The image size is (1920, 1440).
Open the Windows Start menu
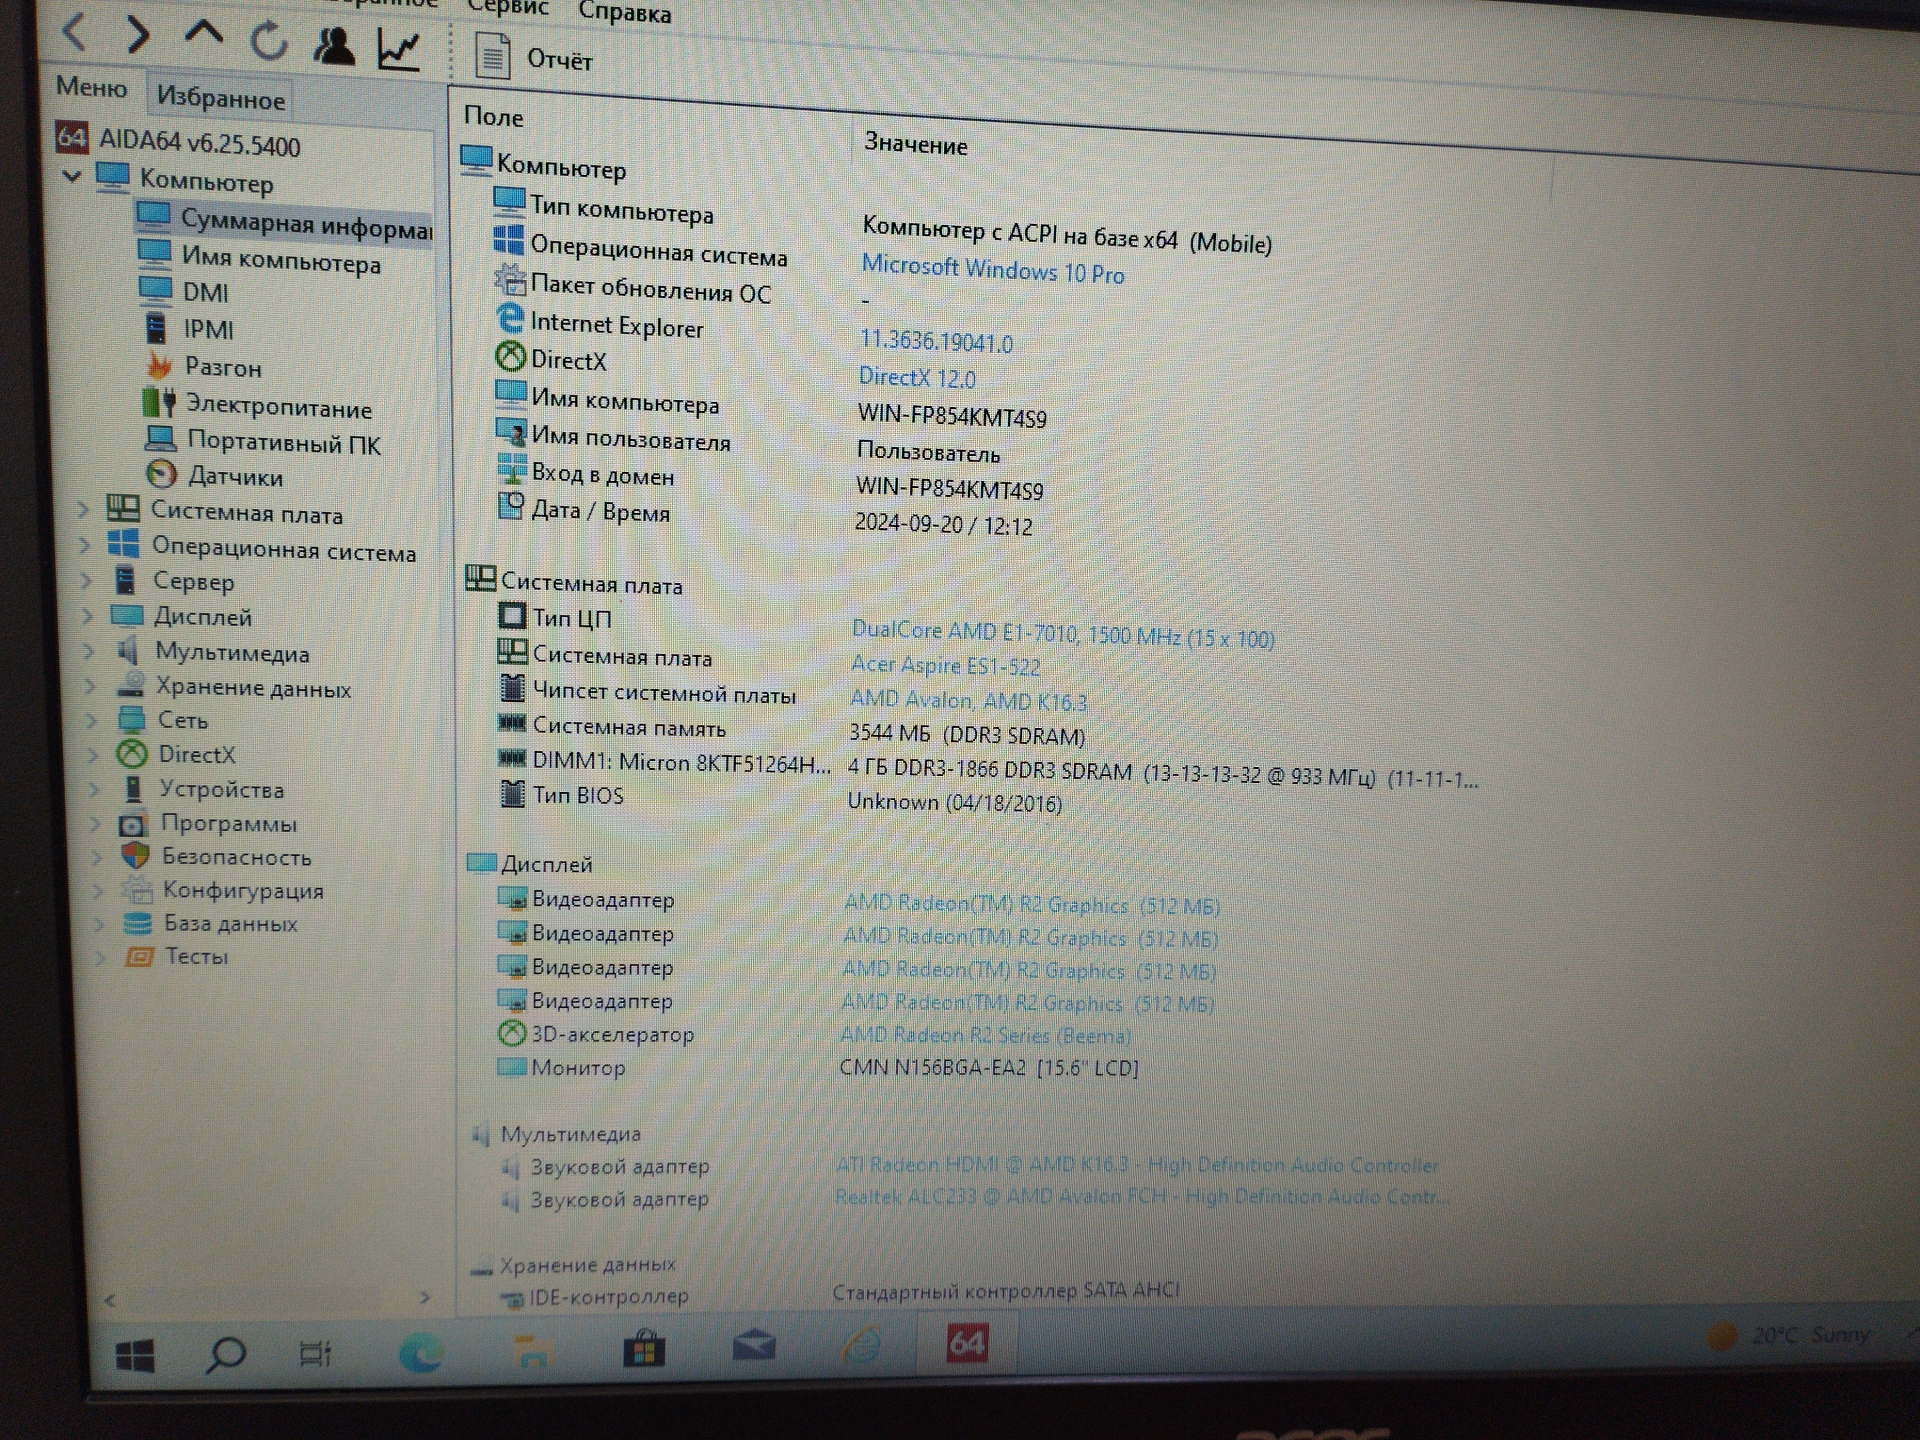point(135,1356)
